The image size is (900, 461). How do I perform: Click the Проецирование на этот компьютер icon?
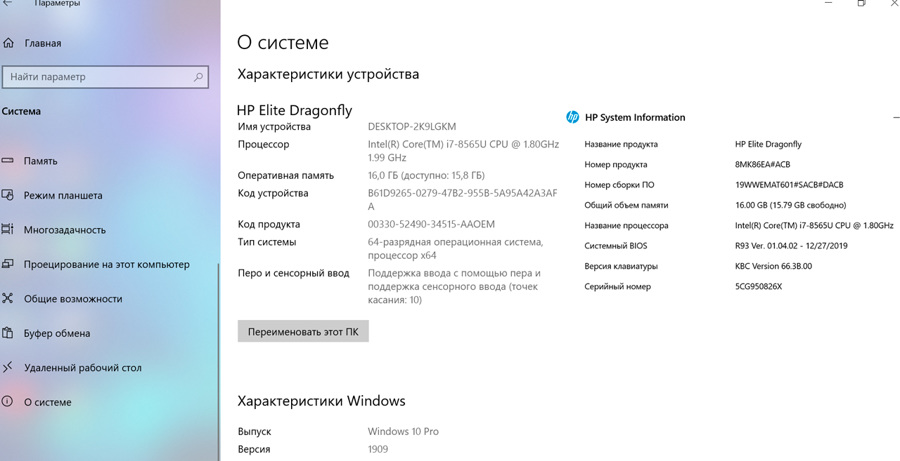(x=7, y=264)
